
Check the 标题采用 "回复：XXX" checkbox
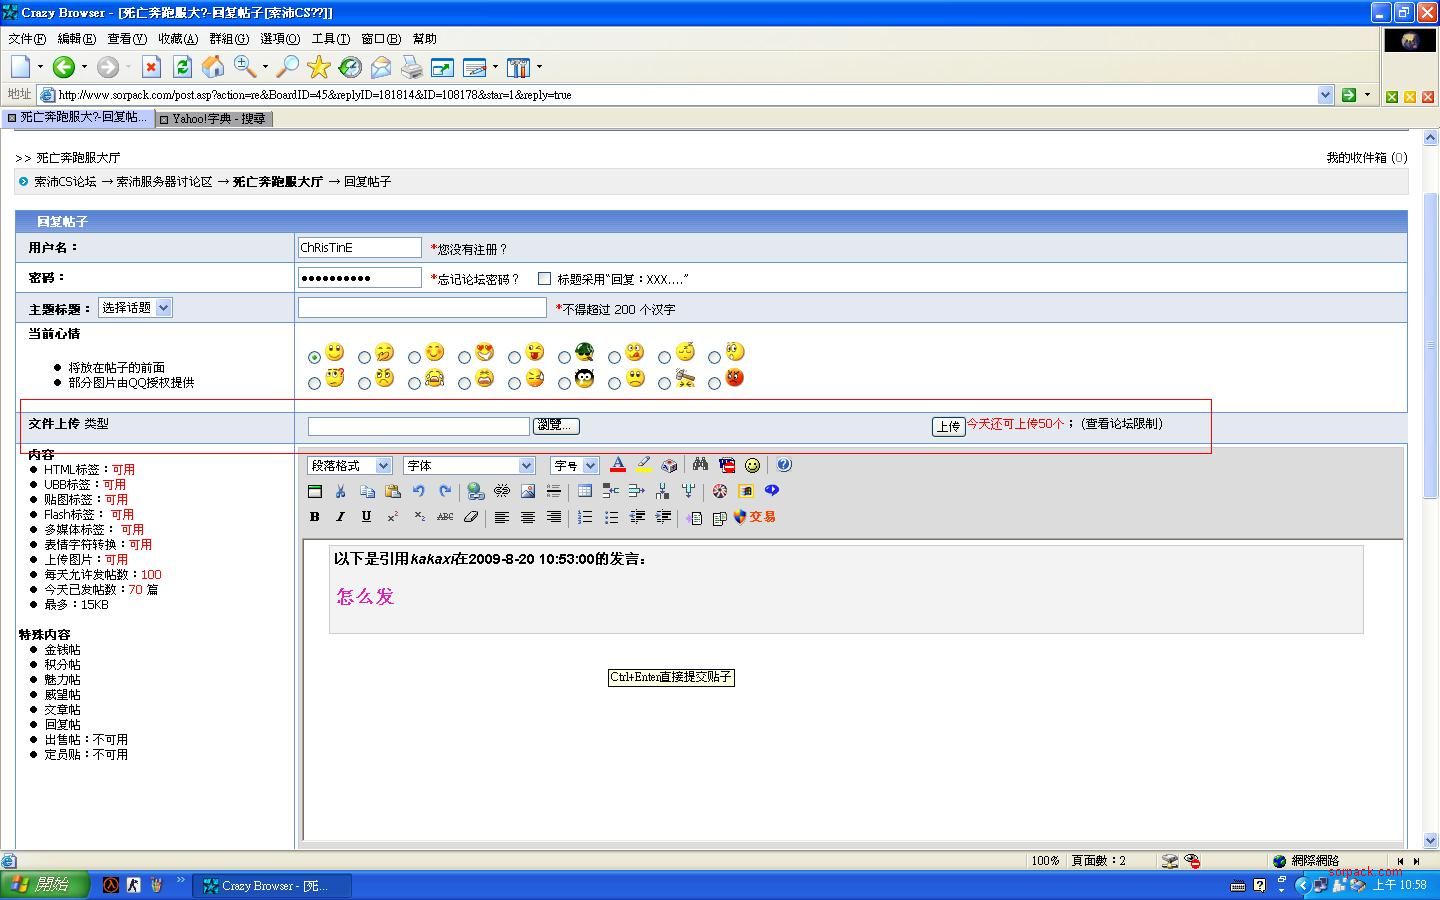544,279
